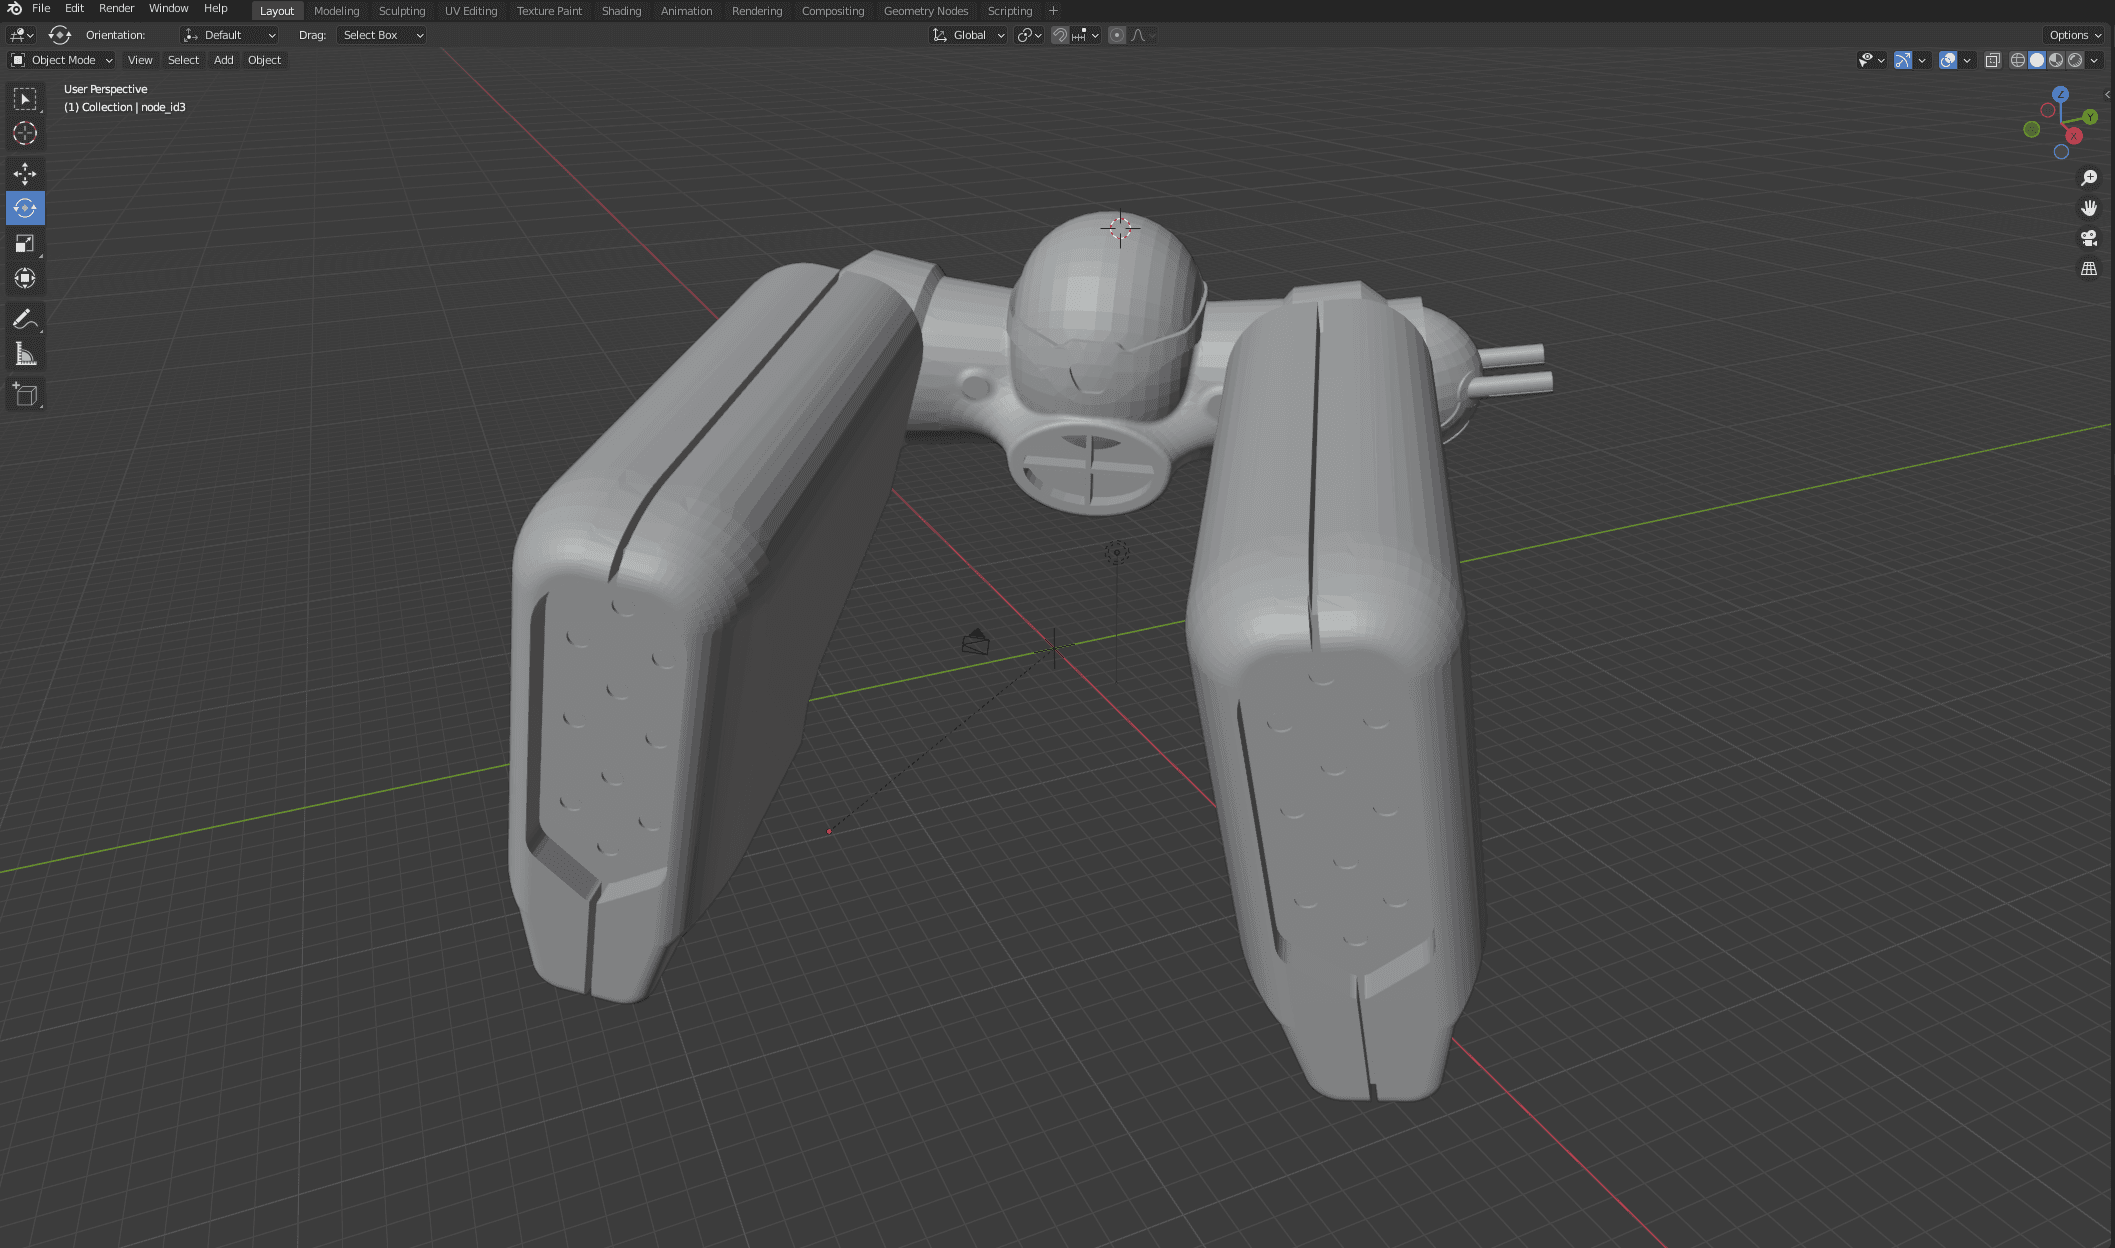This screenshot has height=1248, width=2115.
Task: Open the Object Mode dropdown
Action: 62,60
